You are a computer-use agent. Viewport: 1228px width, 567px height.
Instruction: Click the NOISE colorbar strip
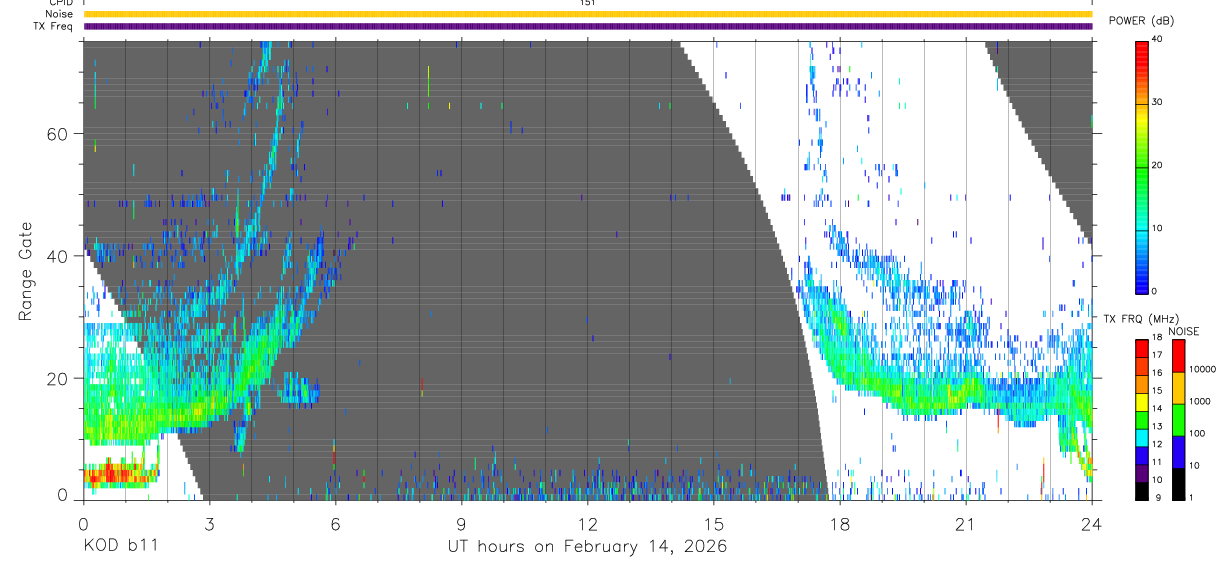click(x=1179, y=419)
